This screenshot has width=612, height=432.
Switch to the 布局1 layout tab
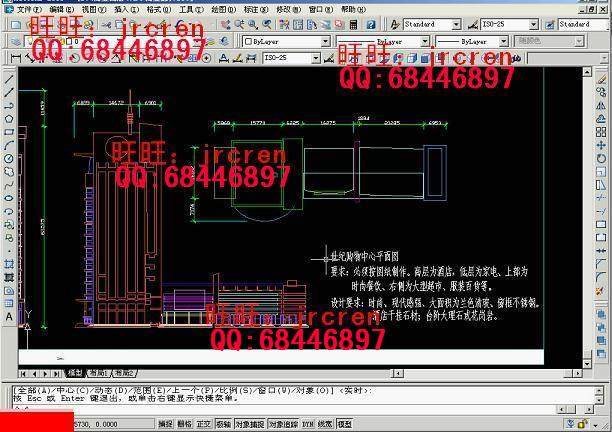point(99,373)
